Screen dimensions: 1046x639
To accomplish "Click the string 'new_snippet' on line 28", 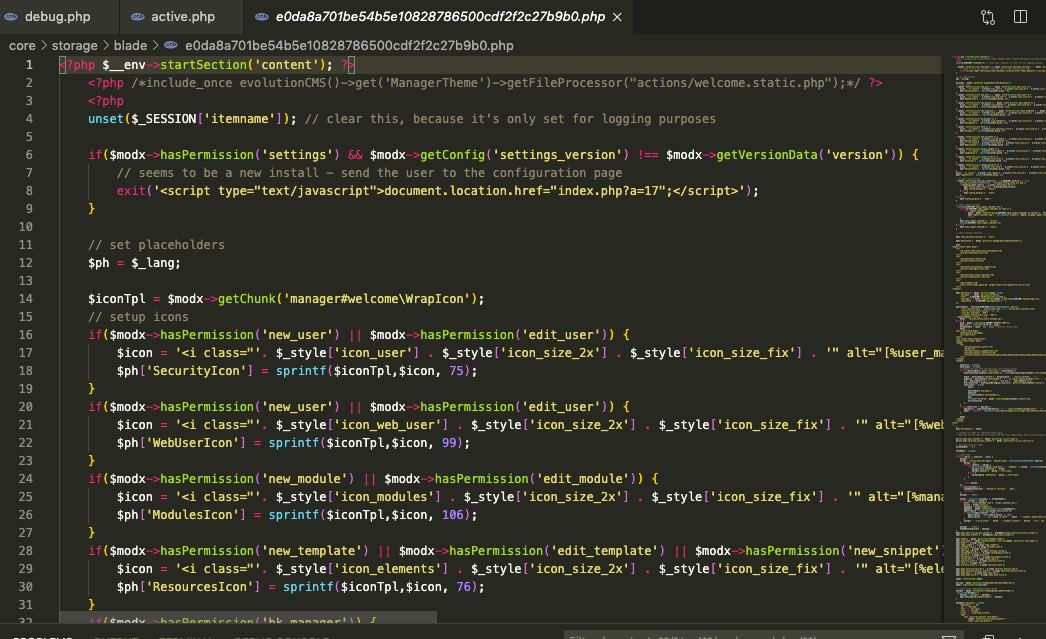I will 893,551.
